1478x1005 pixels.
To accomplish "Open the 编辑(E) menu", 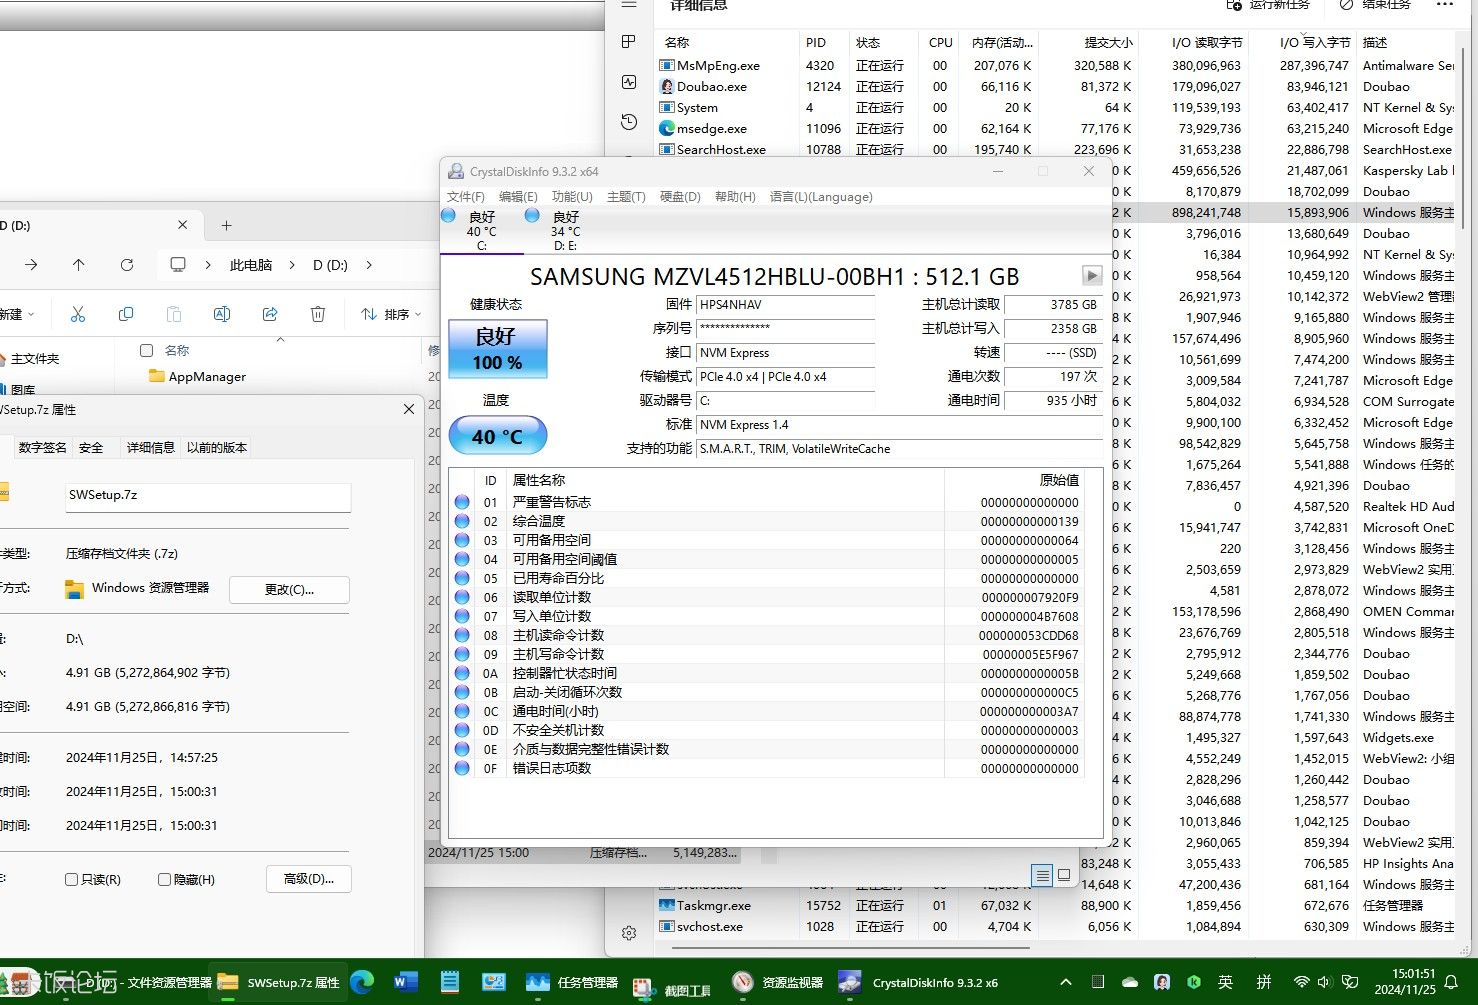I will (x=518, y=196).
